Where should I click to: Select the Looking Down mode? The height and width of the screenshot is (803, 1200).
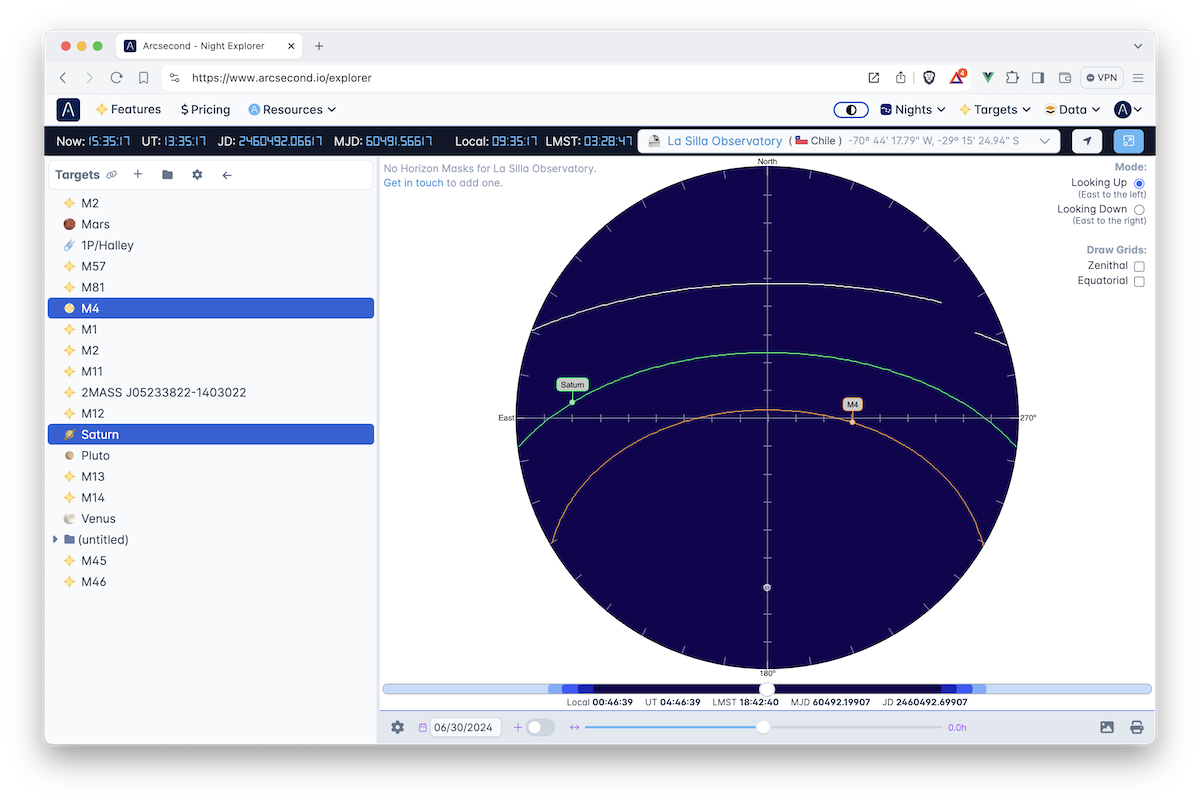pos(1139,210)
